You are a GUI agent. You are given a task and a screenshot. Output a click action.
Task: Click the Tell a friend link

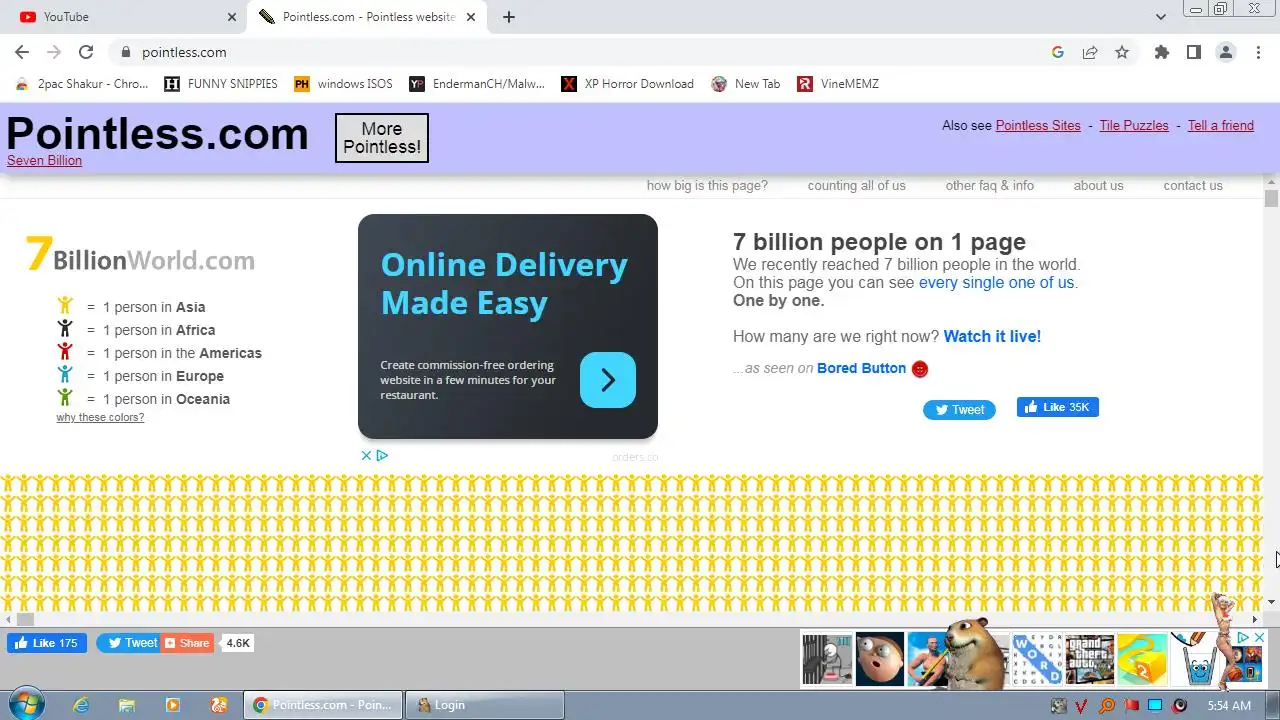(1221, 125)
